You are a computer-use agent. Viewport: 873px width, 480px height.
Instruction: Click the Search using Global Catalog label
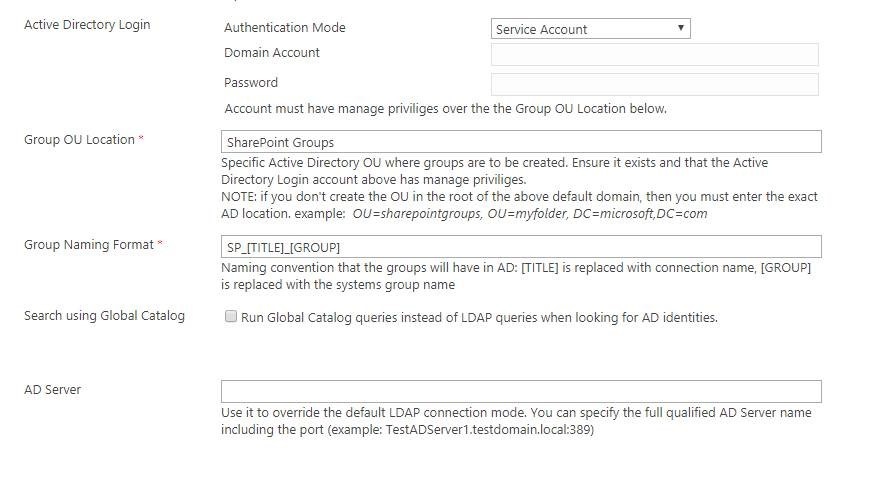click(x=104, y=316)
